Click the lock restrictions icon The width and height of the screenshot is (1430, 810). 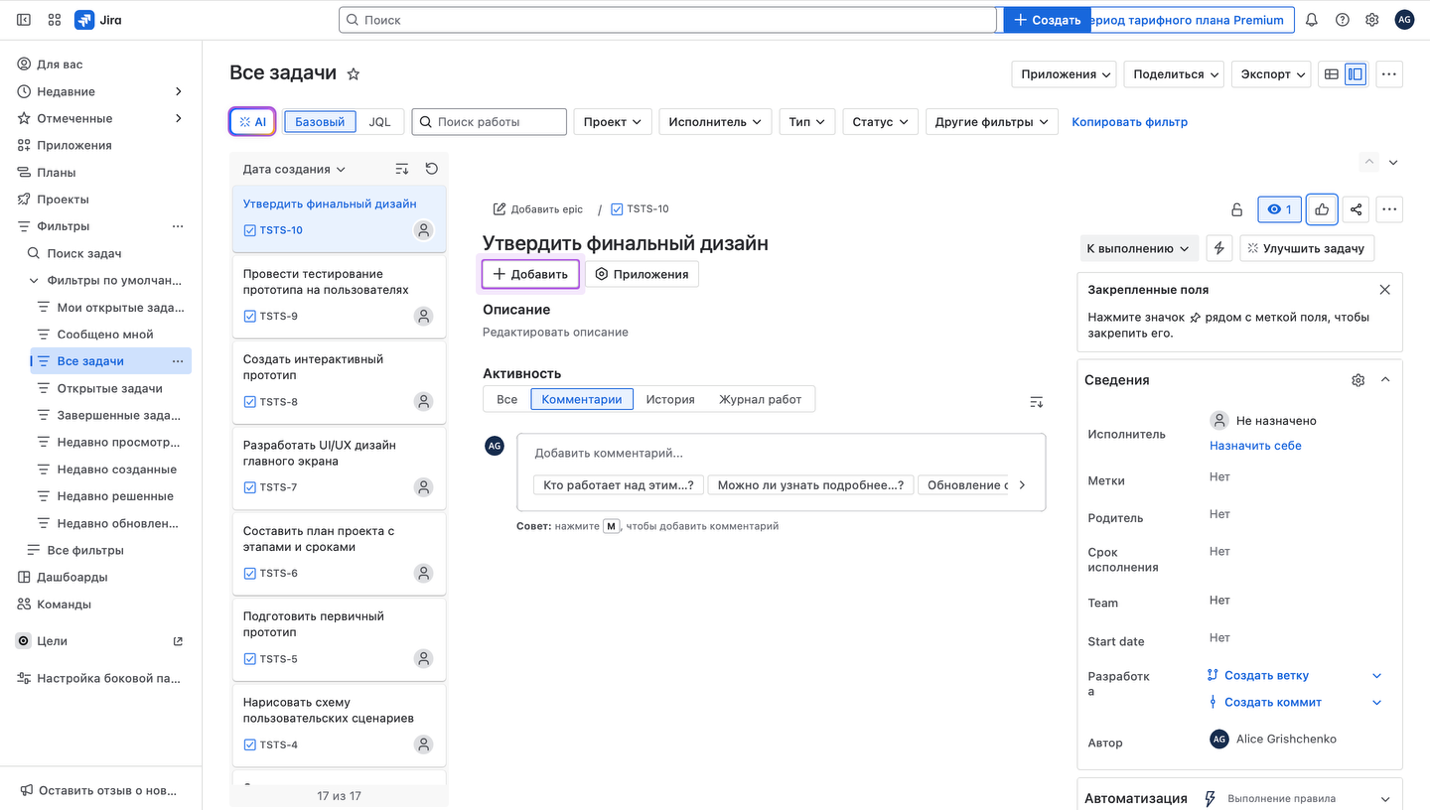point(1236,209)
